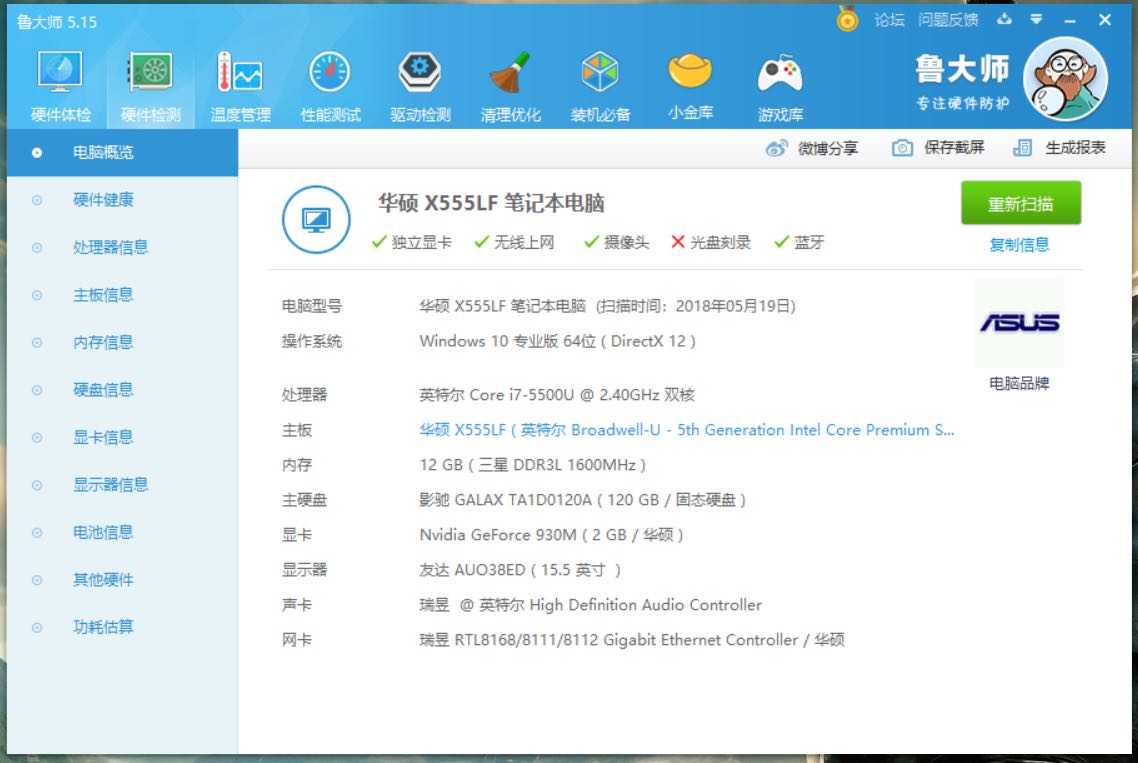This screenshot has width=1138, height=763.
Task: Click 蓝牙 feature indicator
Action: 798,242
